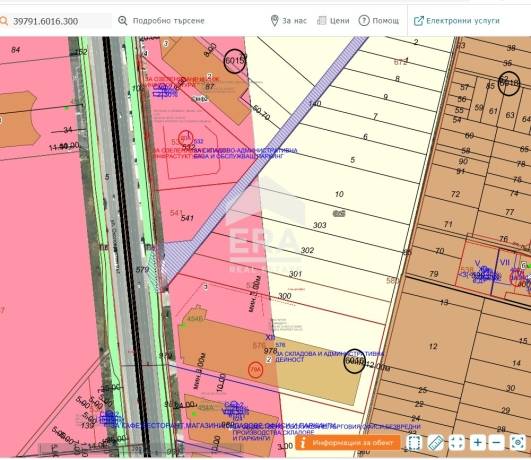Click the circled 6015 map marker

tap(234, 61)
